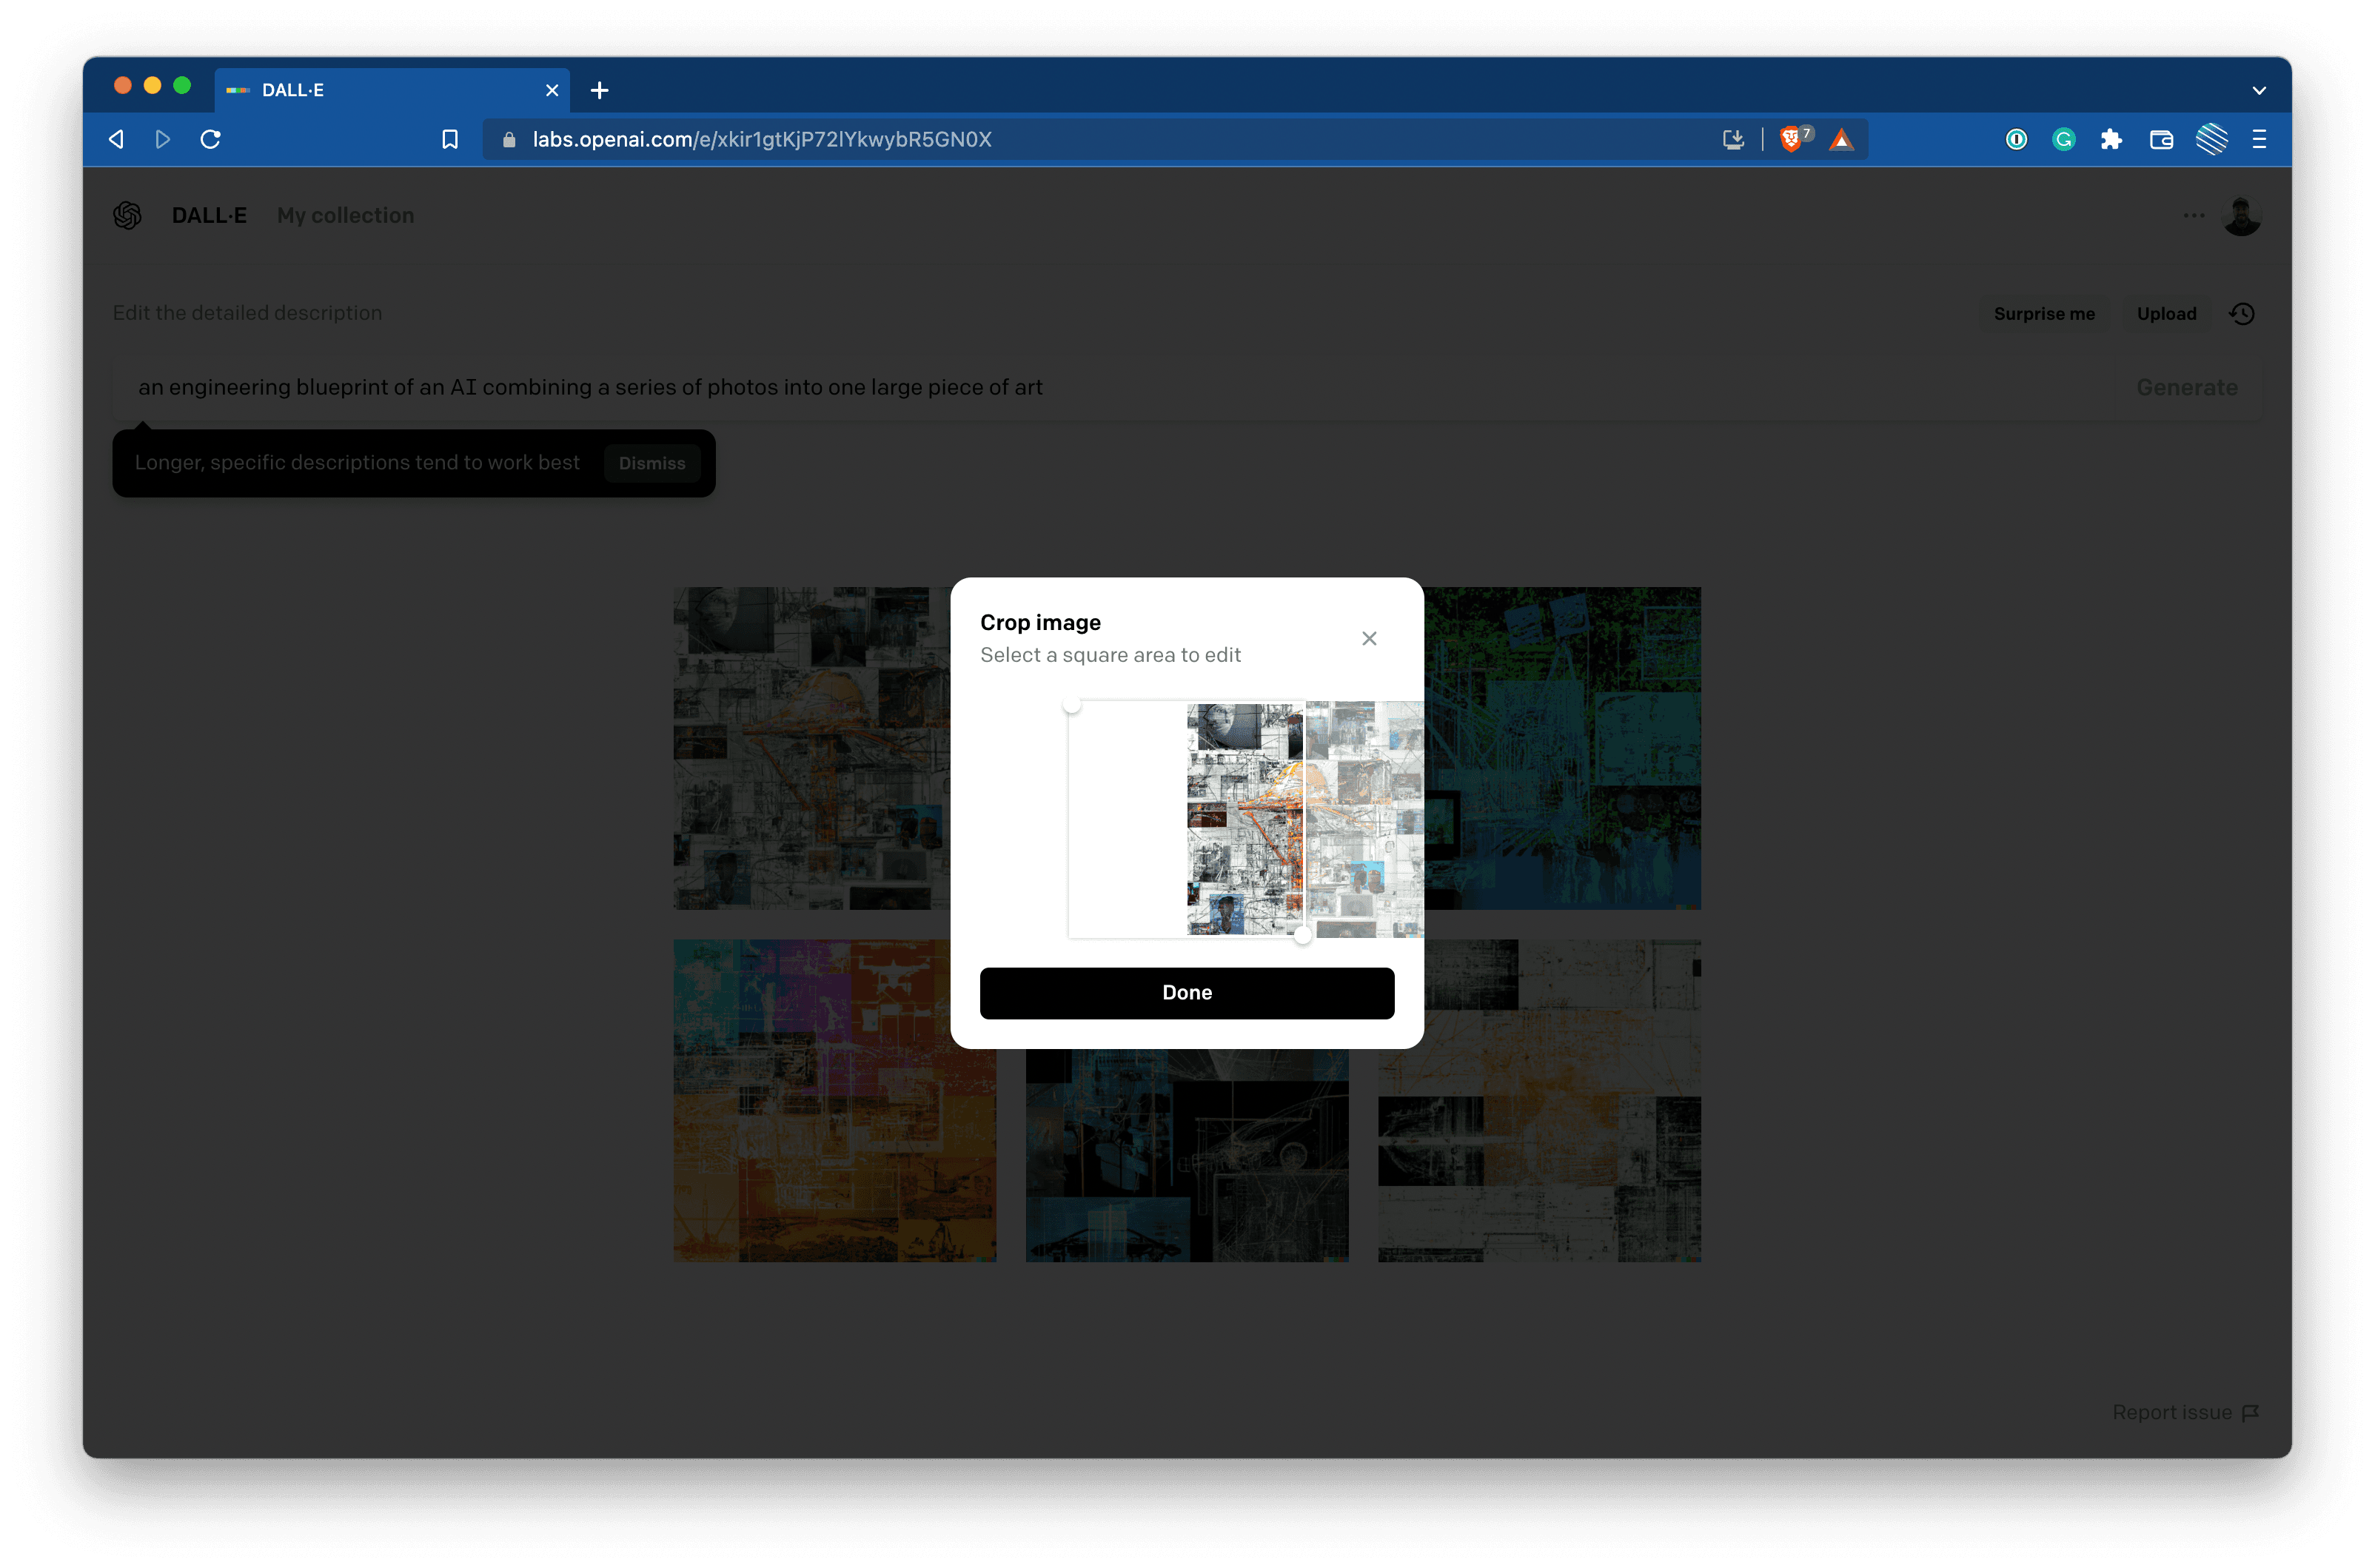Click the Brave shield extension icon
Screen dimensions: 2375x1568
1794,138
